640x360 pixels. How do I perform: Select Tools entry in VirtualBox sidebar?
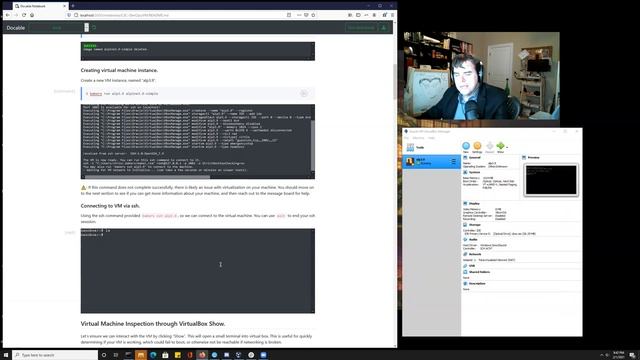pos(431,147)
